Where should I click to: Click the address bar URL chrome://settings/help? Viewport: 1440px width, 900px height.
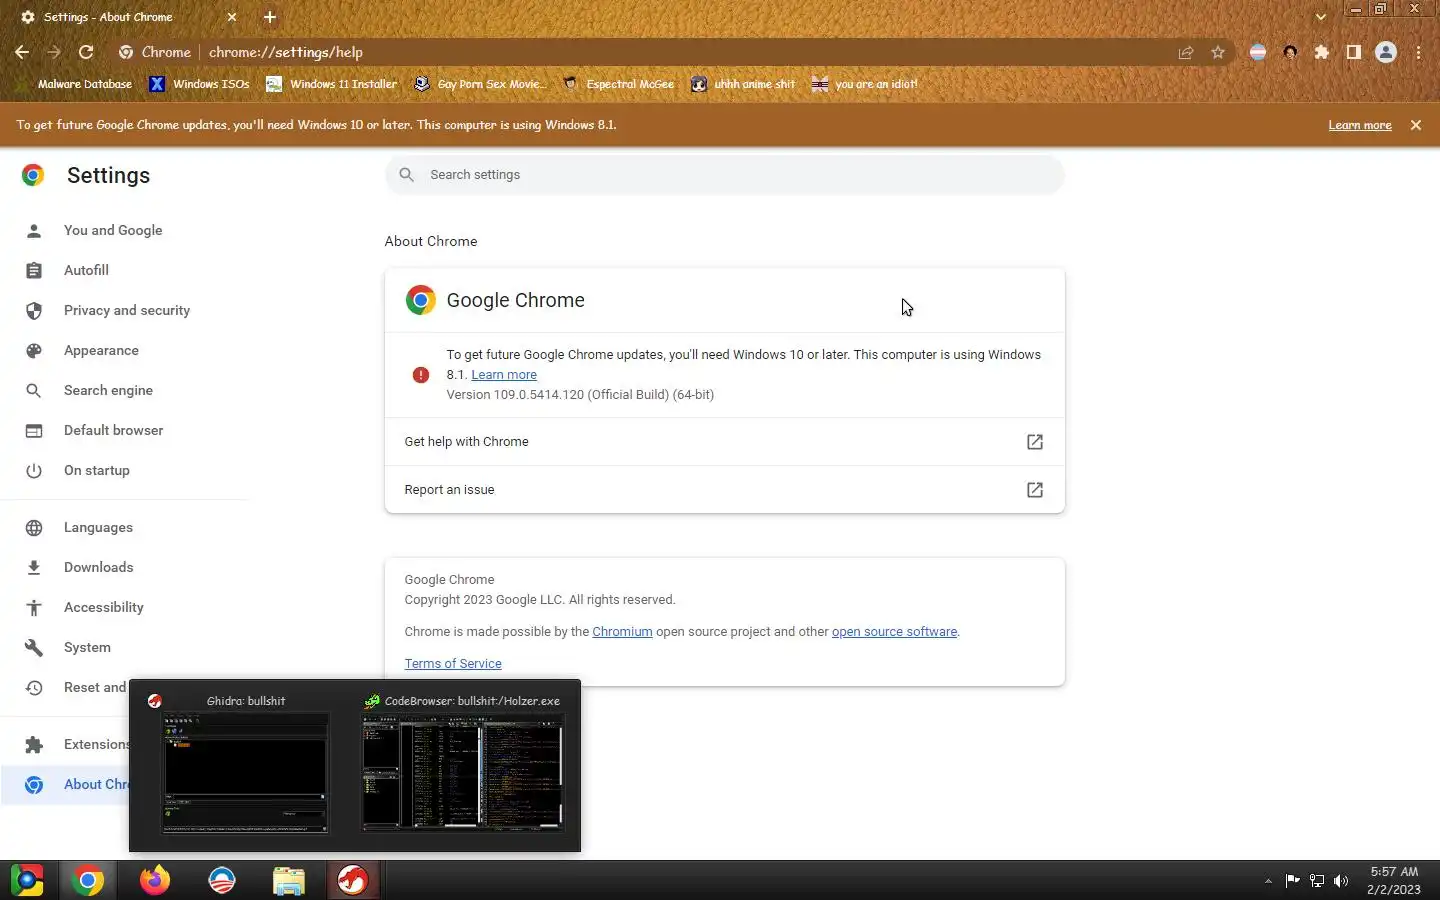(x=286, y=52)
